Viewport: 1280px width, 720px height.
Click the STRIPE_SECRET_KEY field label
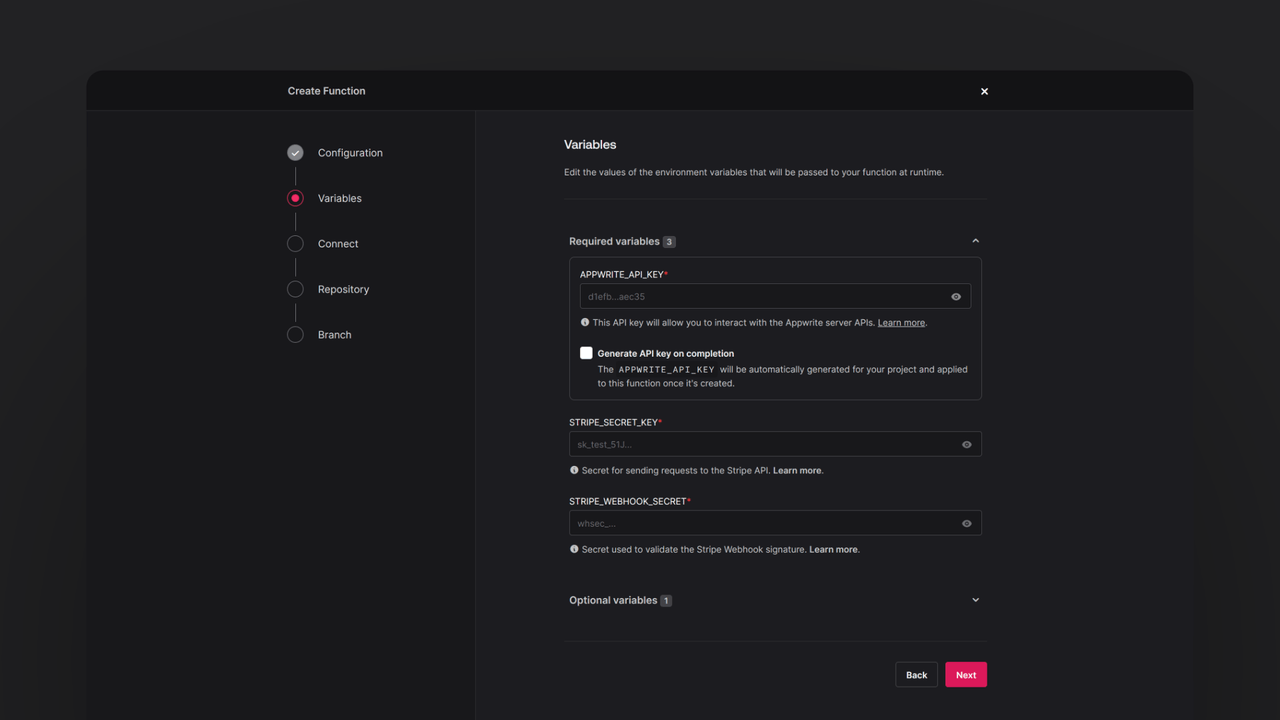614,422
